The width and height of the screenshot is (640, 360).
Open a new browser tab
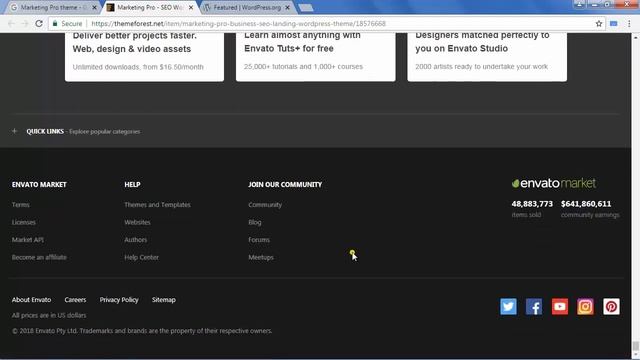tap(305, 7)
